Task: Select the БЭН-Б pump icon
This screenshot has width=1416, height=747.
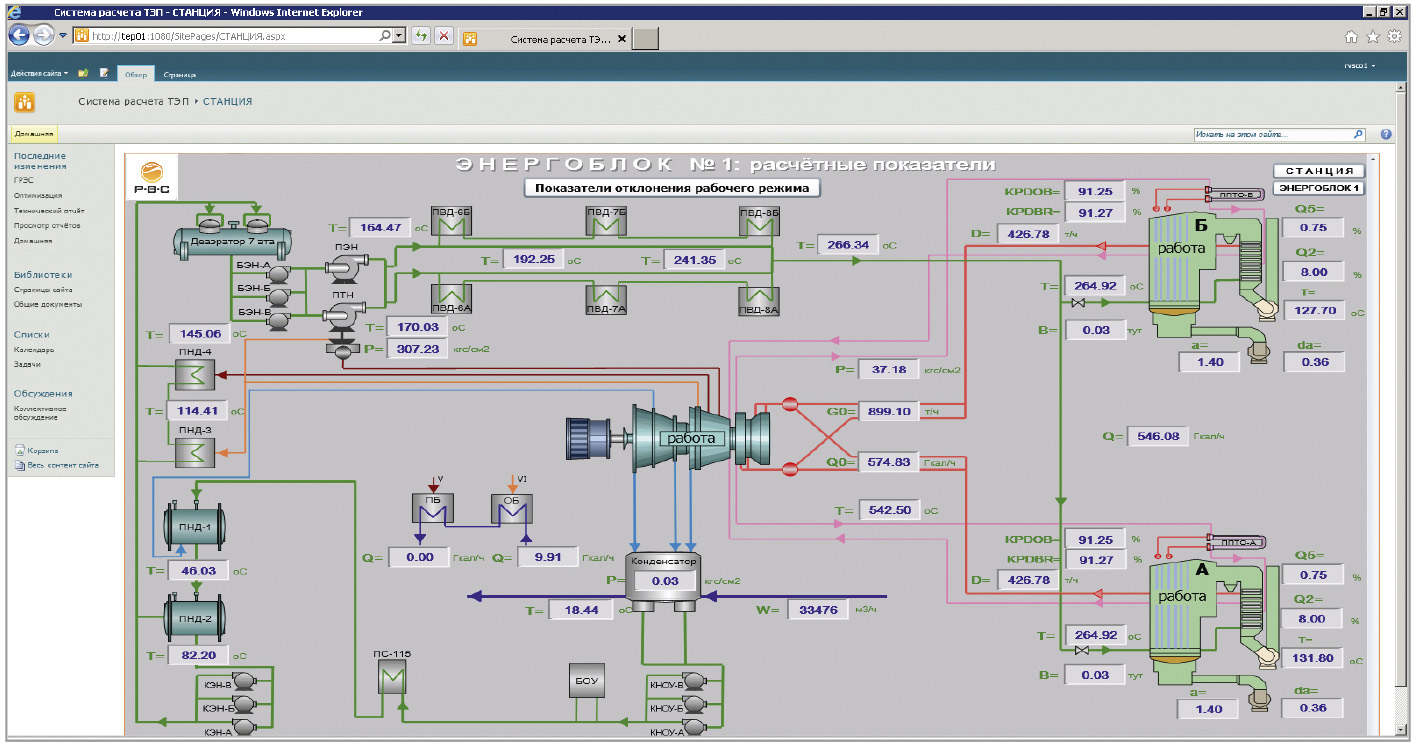Action: coord(279,298)
